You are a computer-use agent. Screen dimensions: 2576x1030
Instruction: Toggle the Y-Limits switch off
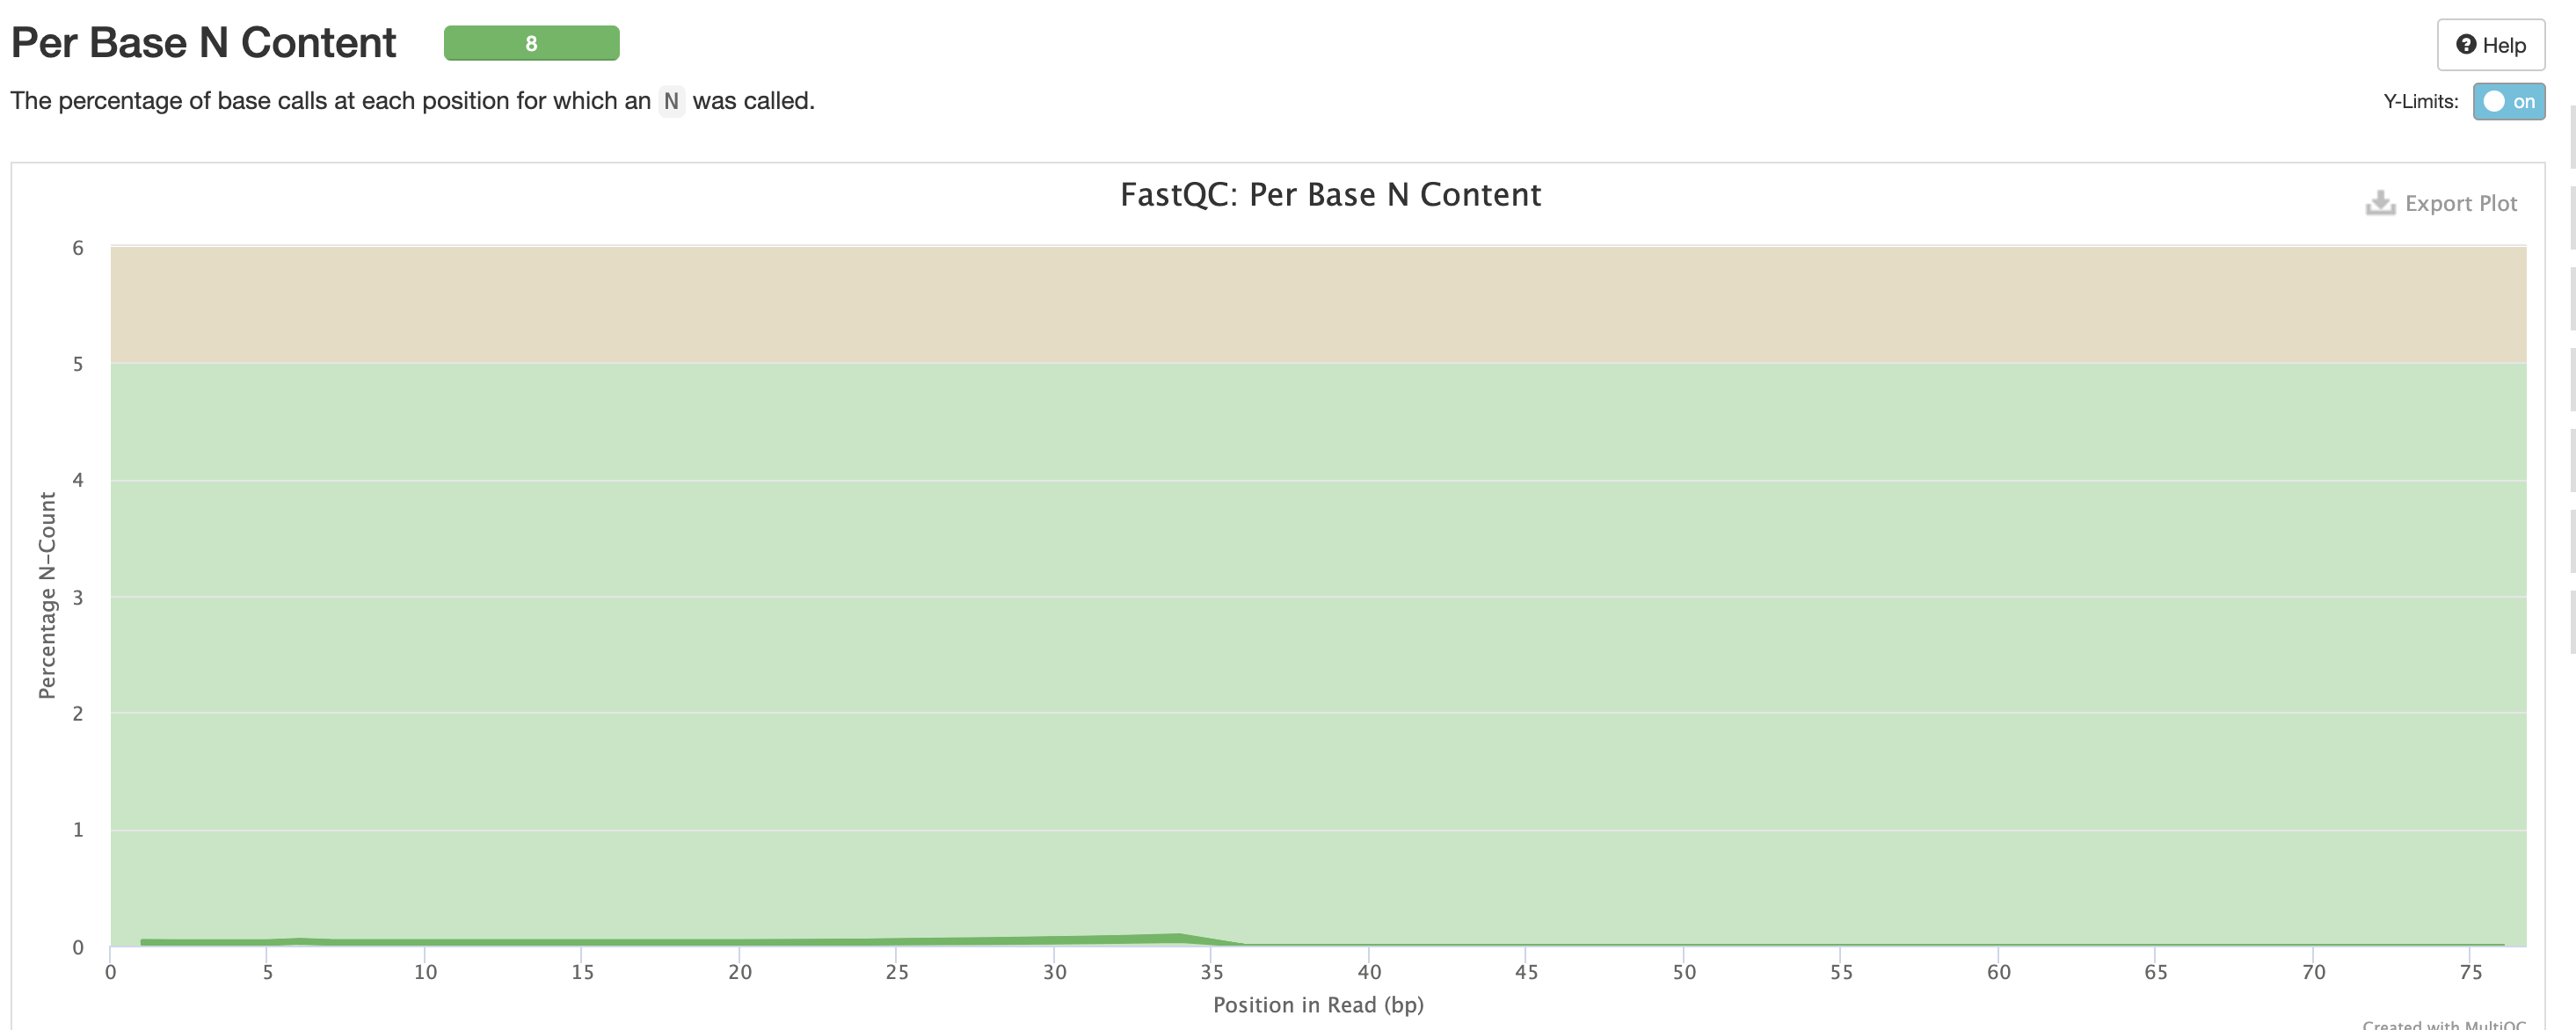(2508, 102)
